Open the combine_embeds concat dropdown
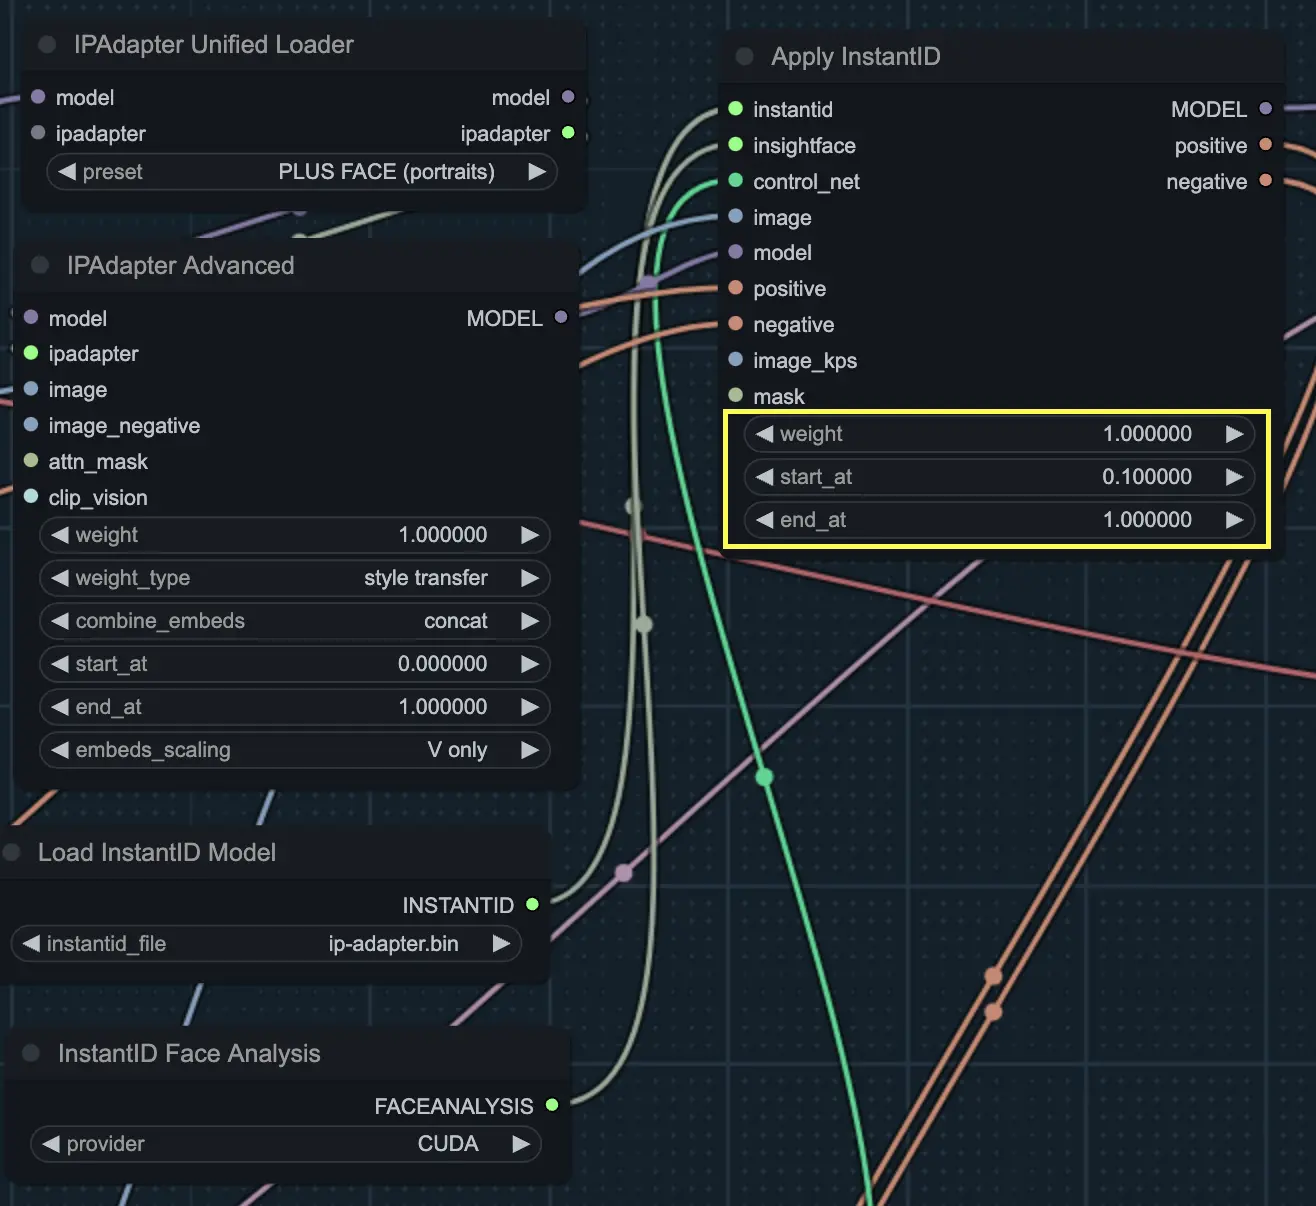This screenshot has width=1316, height=1206. click(295, 621)
